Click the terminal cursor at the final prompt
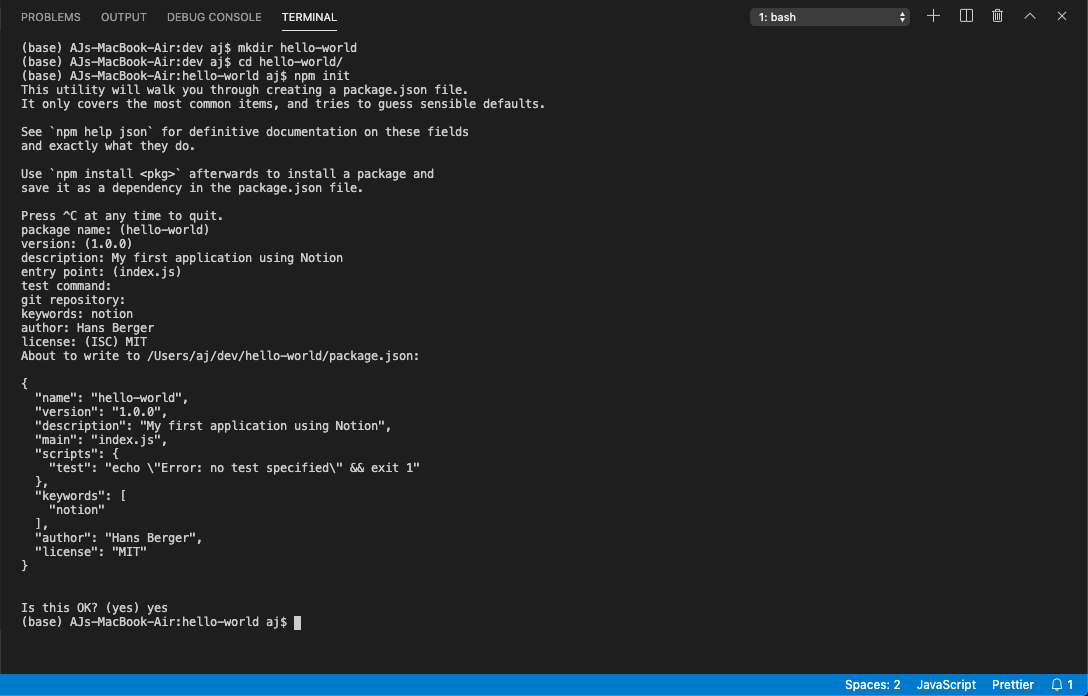The height and width of the screenshot is (696, 1088). [x=298, y=622]
